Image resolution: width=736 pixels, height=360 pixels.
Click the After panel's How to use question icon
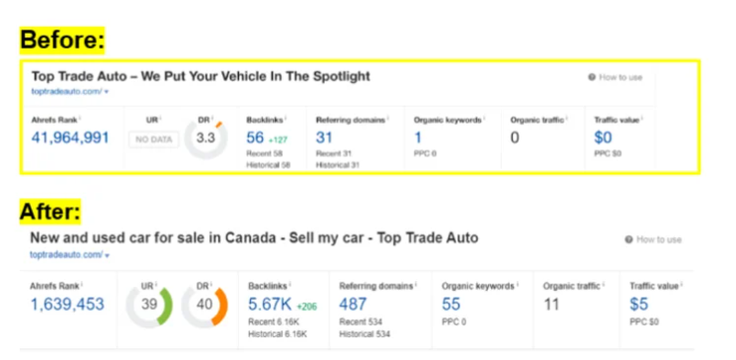(629, 240)
